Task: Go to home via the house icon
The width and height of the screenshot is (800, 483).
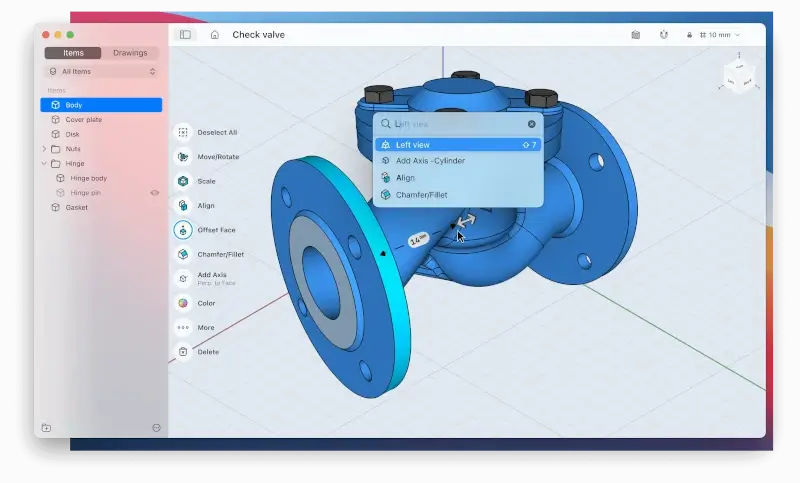Action: tap(215, 35)
